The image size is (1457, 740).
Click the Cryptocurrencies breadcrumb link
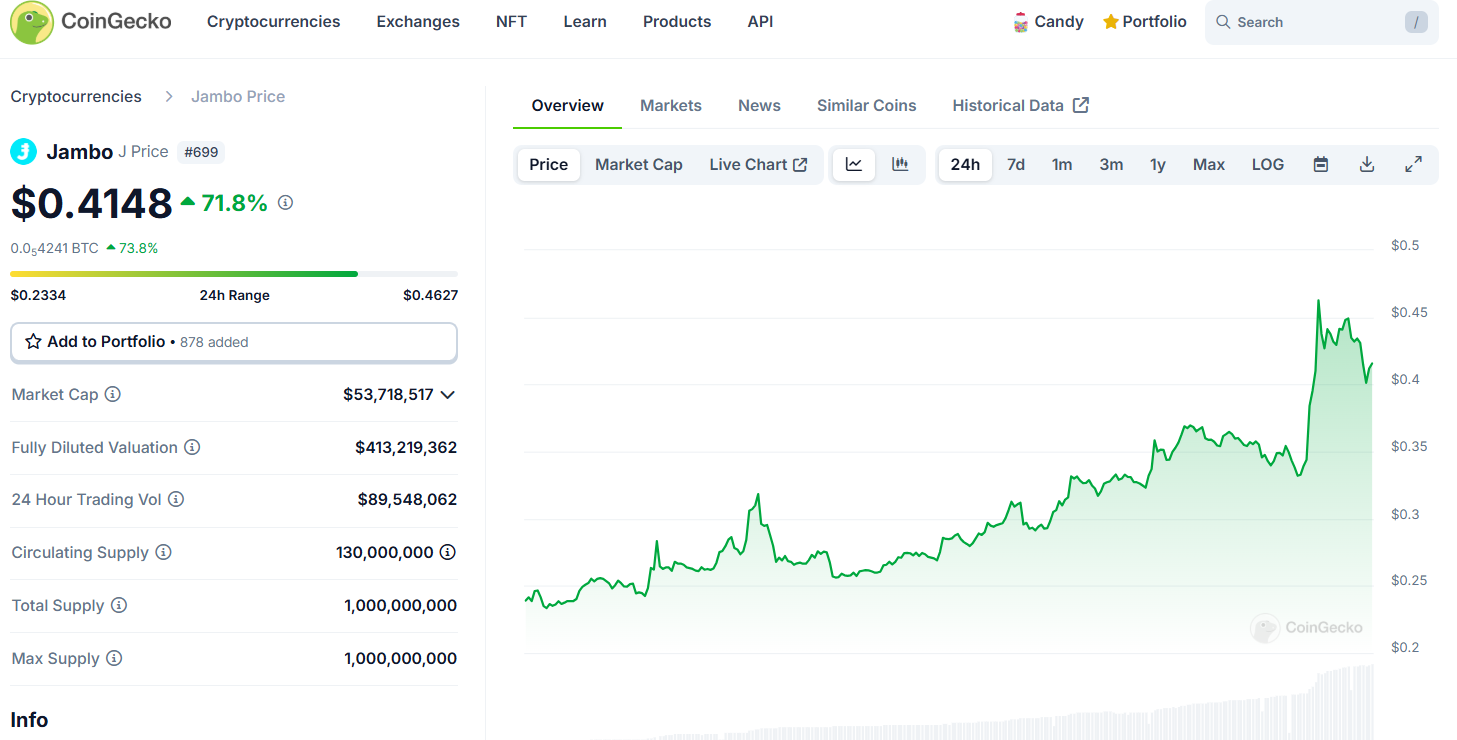click(x=76, y=97)
